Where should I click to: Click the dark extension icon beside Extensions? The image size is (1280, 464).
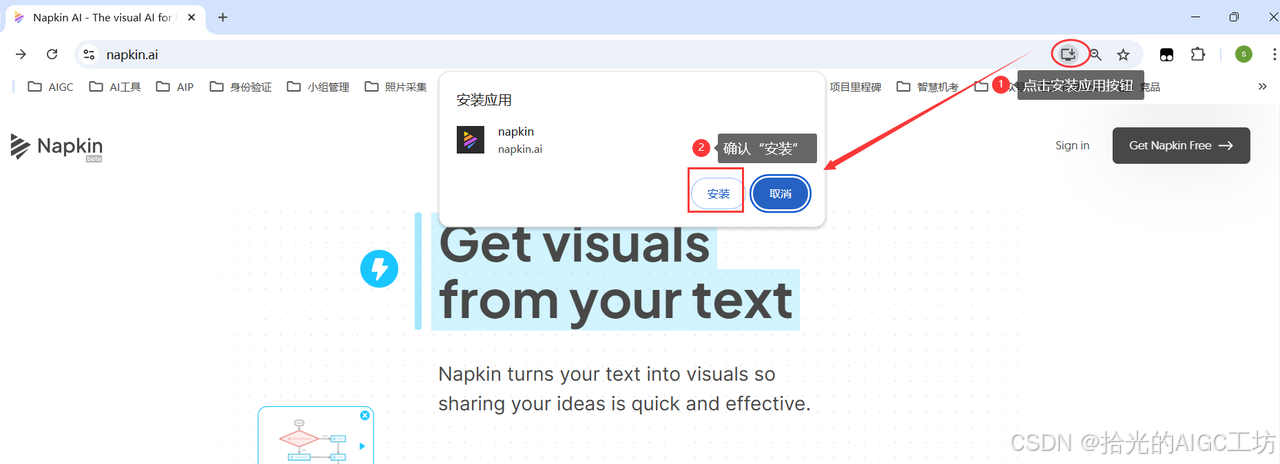[1166, 54]
